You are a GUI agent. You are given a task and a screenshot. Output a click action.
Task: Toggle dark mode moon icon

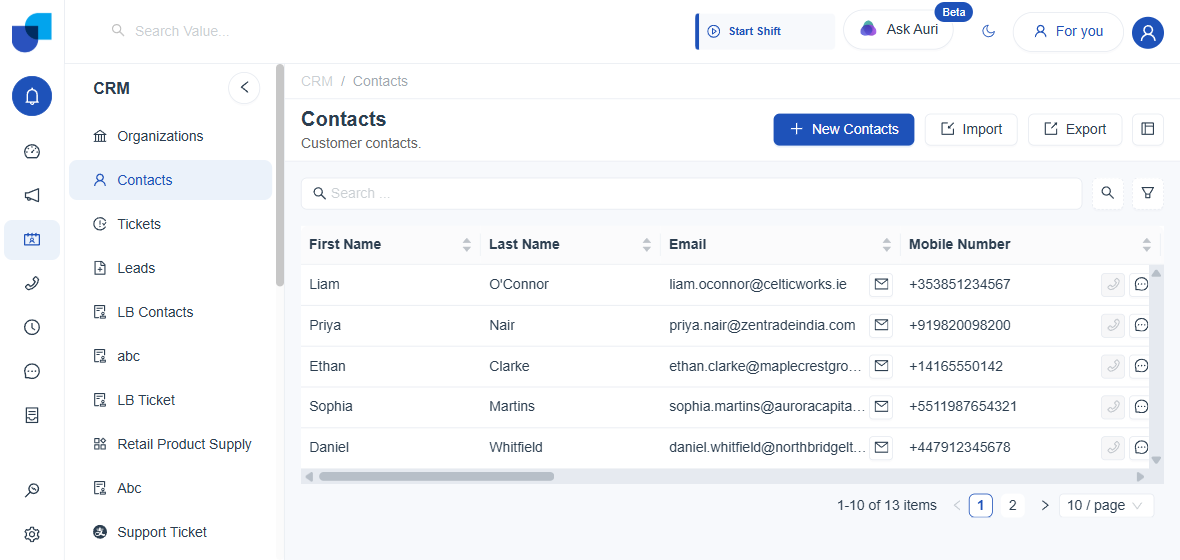click(x=989, y=32)
